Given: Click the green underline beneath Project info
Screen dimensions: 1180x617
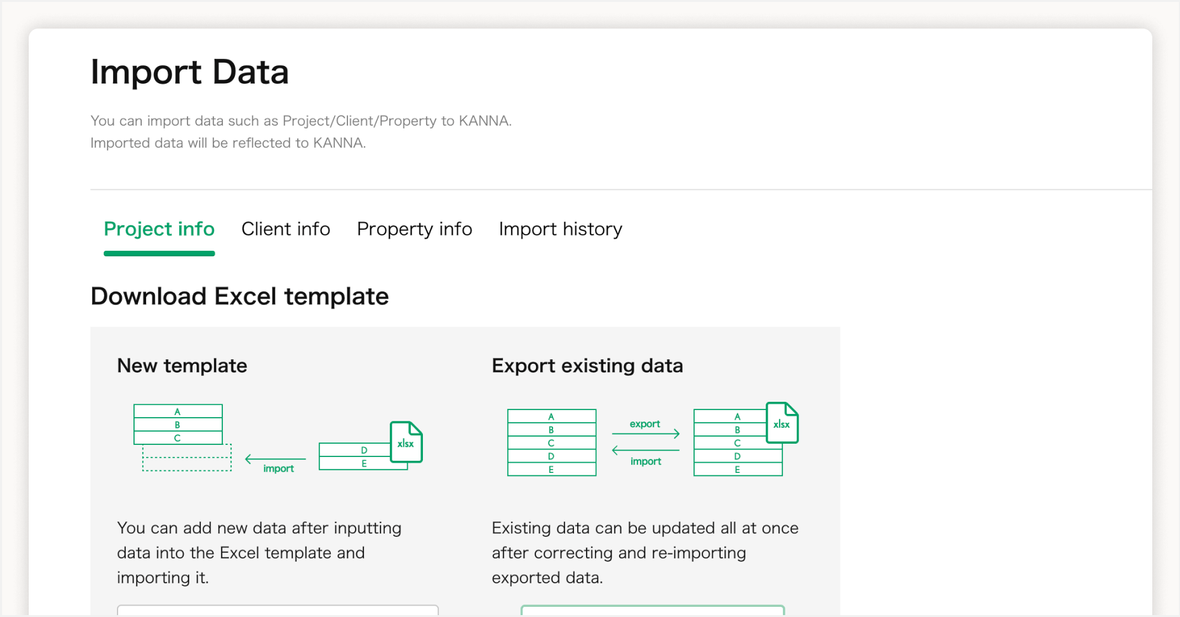Looking at the screenshot, I should (x=159, y=251).
